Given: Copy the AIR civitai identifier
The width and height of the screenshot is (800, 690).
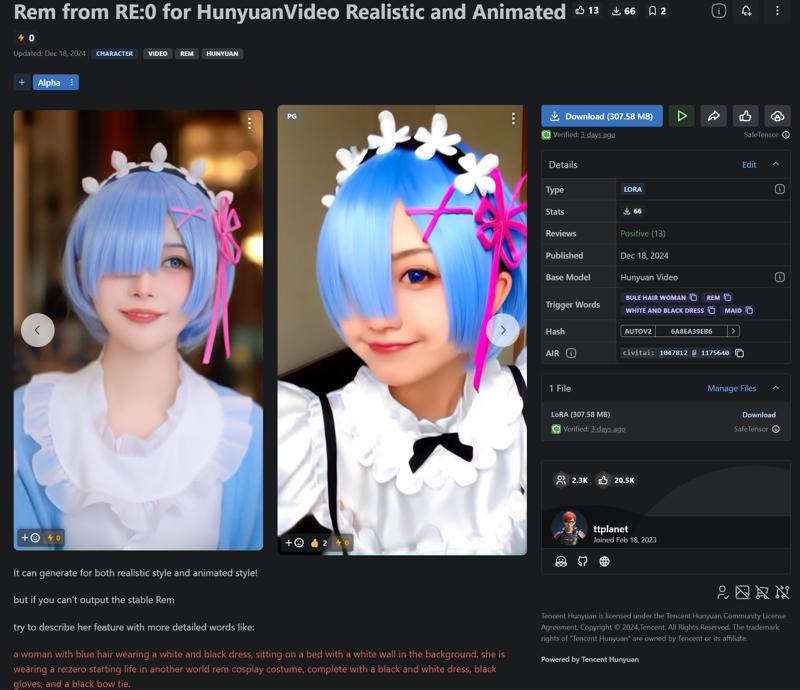Looking at the screenshot, I should point(739,353).
